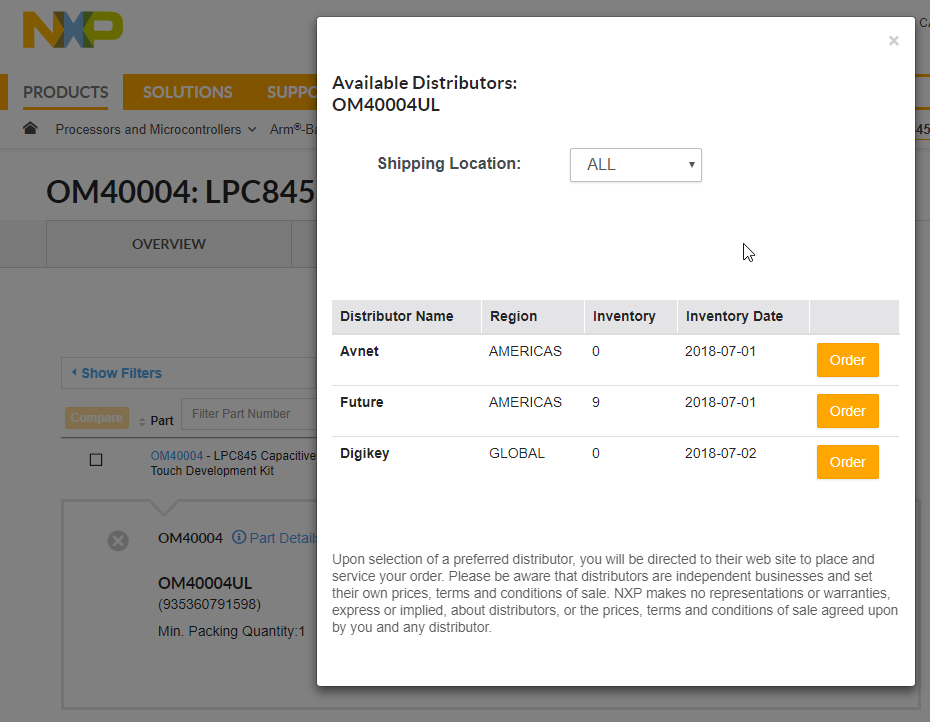The height and width of the screenshot is (722, 930).
Task: Order from Future distributor
Action: point(847,411)
